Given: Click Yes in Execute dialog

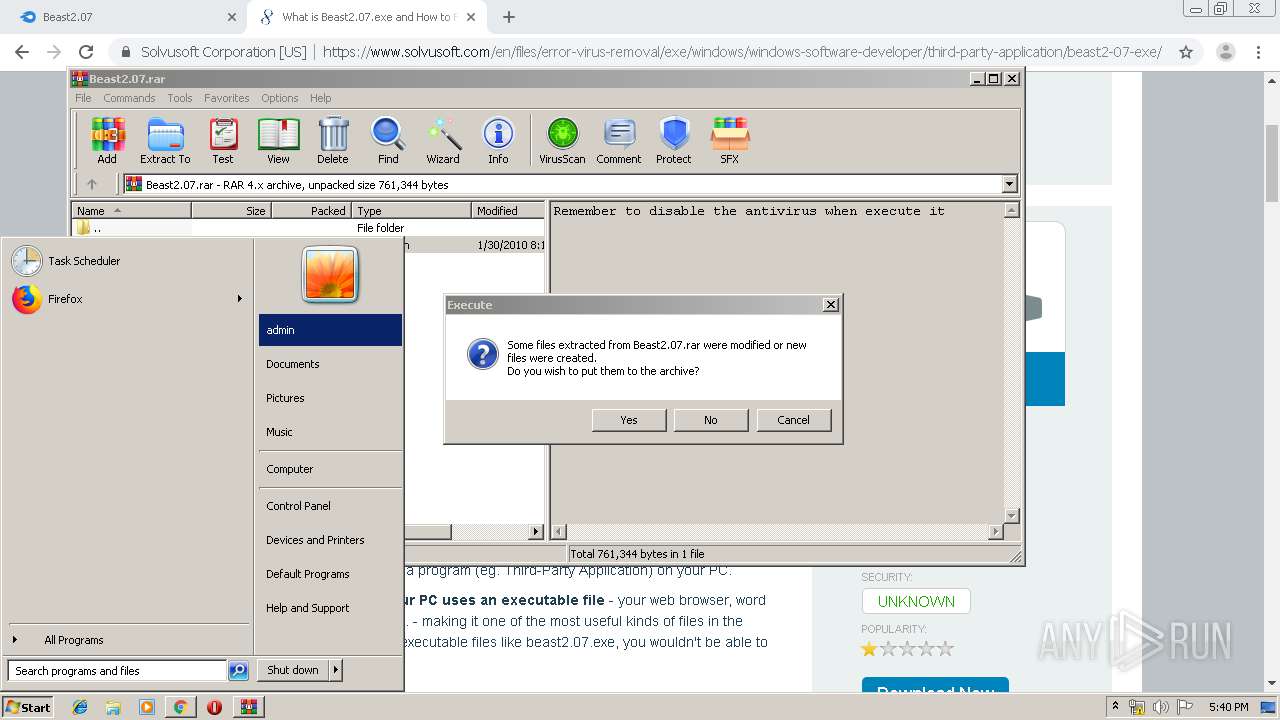Looking at the screenshot, I should tap(629, 420).
